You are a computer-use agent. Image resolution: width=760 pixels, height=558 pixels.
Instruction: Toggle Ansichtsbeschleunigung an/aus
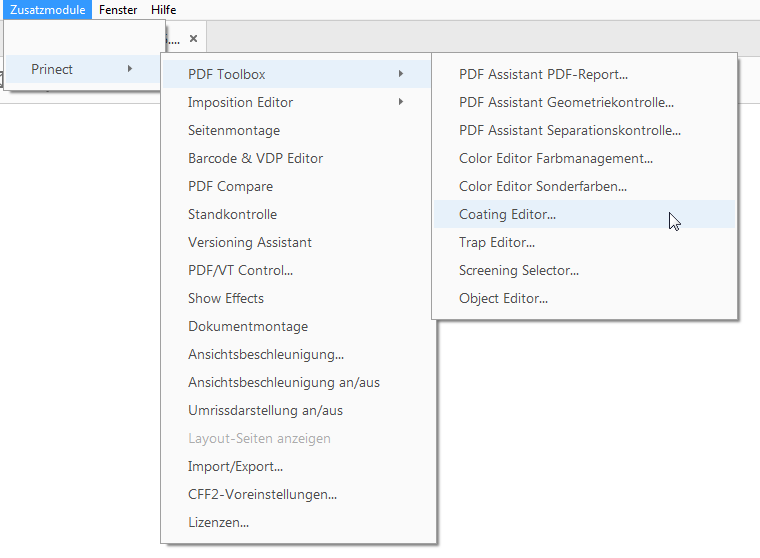(296, 383)
